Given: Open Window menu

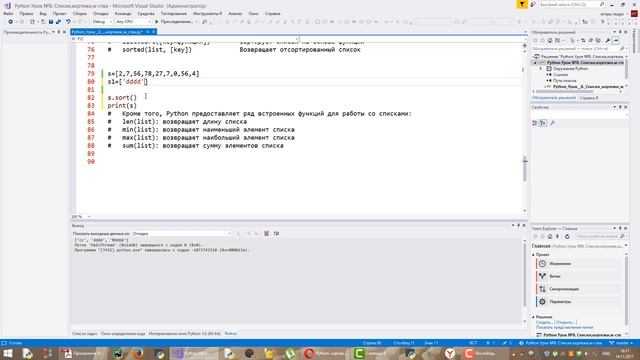Looking at the screenshot, I should (253, 13).
